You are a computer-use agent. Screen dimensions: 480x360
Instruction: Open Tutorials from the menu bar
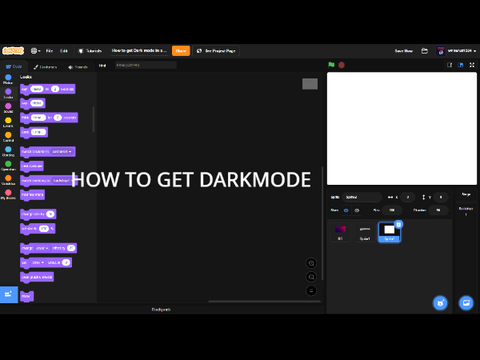point(90,51)
